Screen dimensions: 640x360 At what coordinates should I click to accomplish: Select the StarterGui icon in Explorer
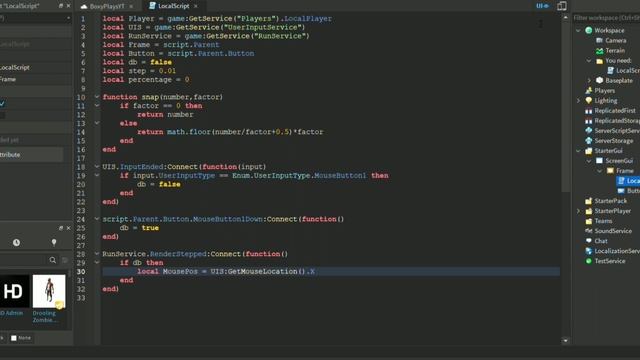[589, 151]
